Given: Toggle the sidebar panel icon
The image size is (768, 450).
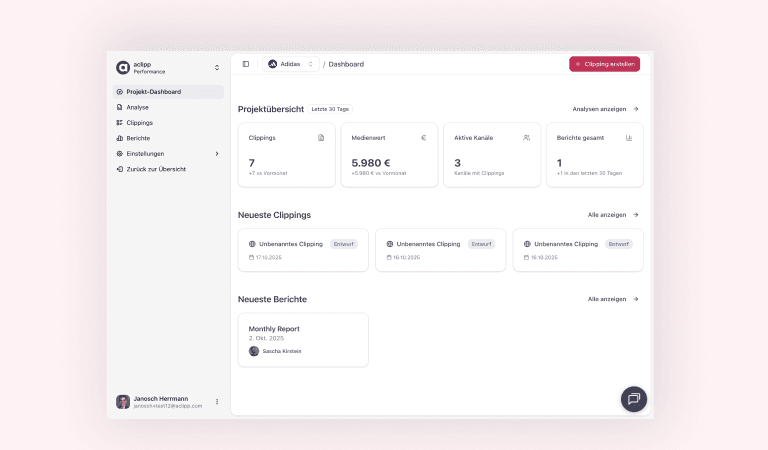Looking at the screenshot, I should click(246, 64).
